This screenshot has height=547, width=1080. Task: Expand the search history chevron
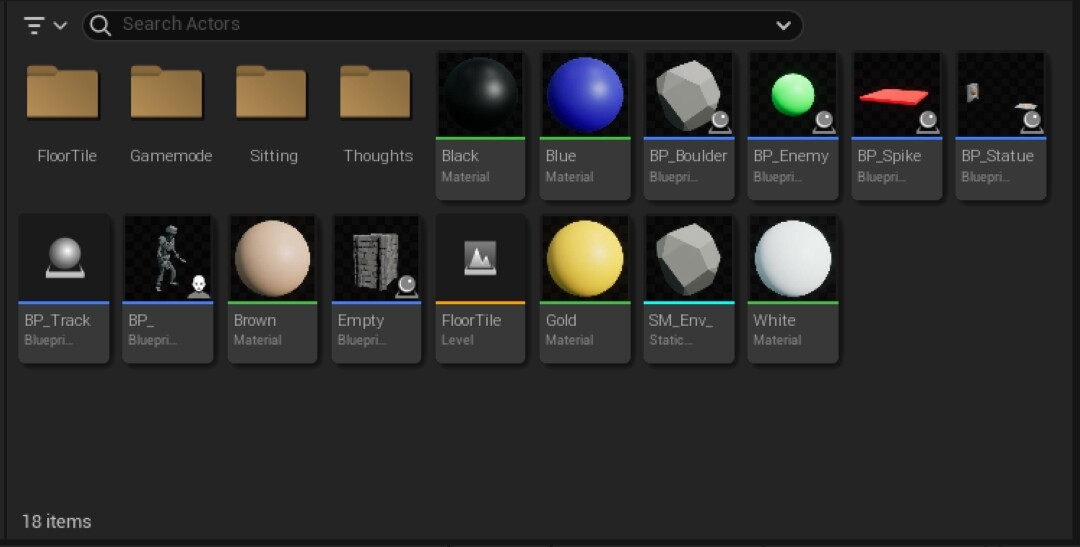point(783,25)
